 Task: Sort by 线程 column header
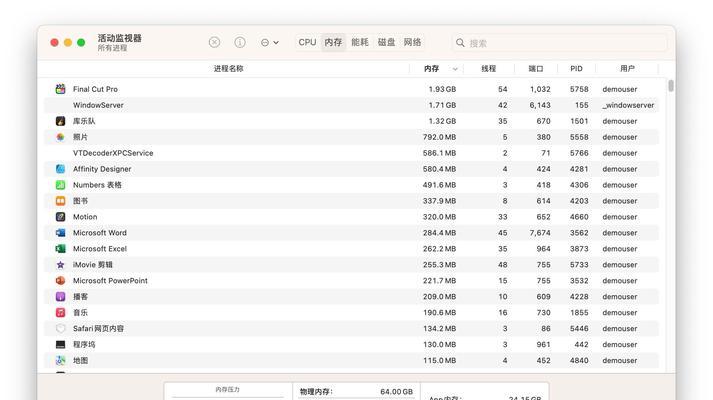[x=488, y=69]
